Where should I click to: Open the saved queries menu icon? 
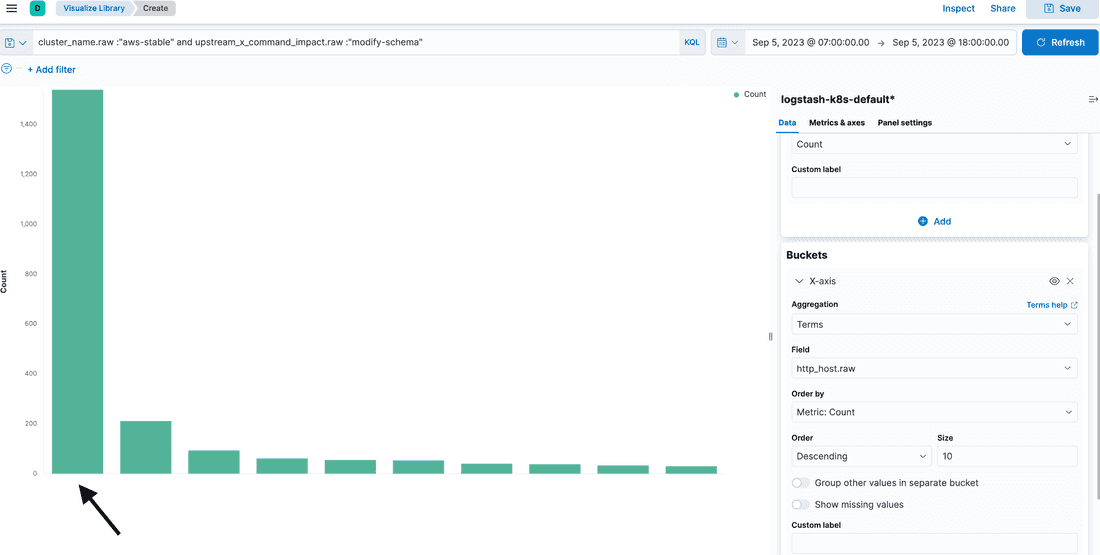tap(15, 43)
